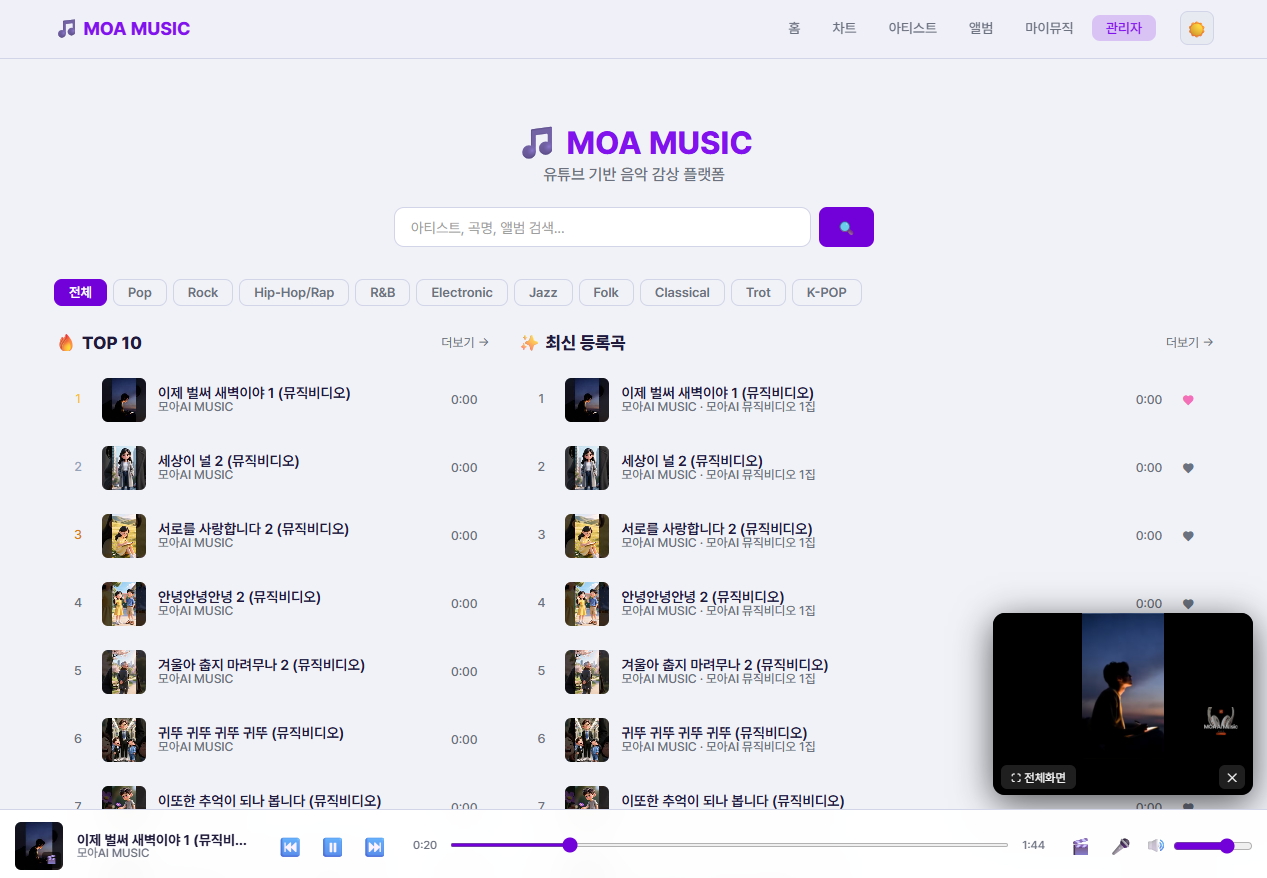Image resolution: width=1267 pixels, height=878 pixels.
Task: Focus the artist, song, album search field
Action: pyautogui.click(x=602, y=227)
